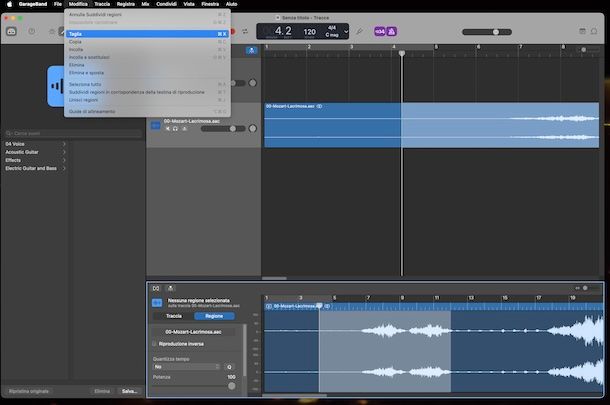The image size is (610, 405).
Task: Open the Library panel icon
Action: pos(11,32)
